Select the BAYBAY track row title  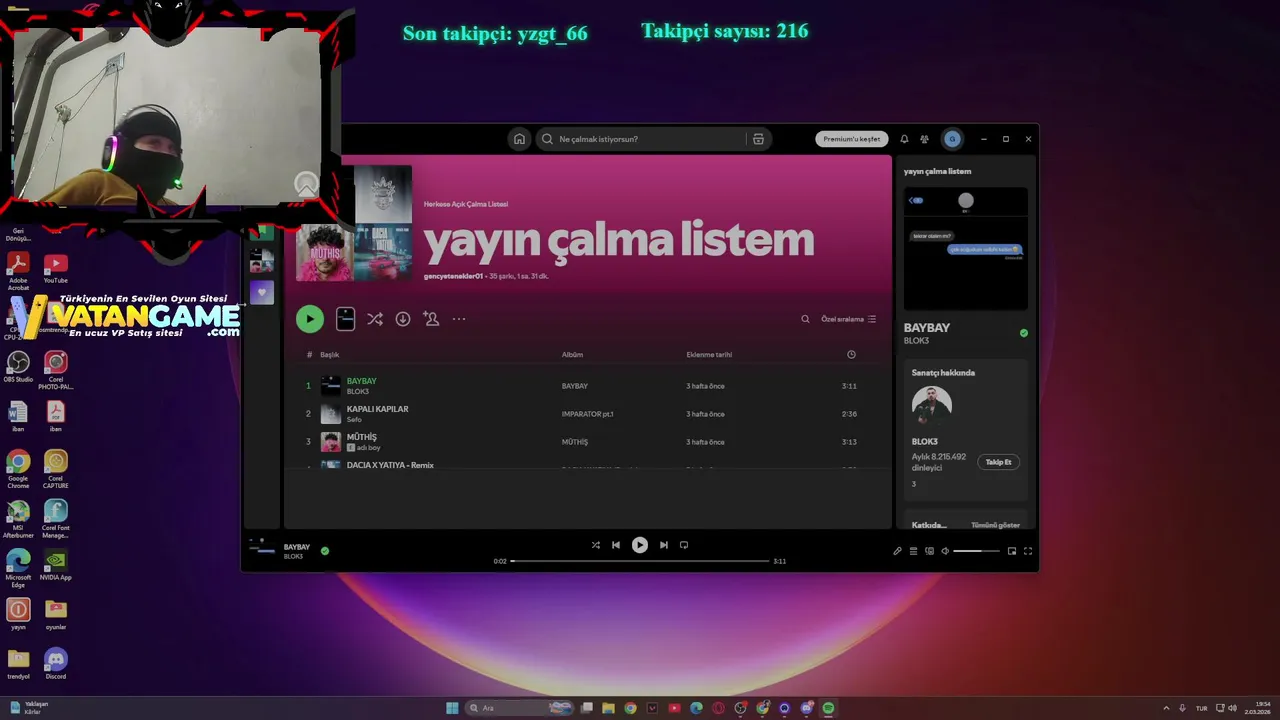pyautogui.click(x=361, y=381)
